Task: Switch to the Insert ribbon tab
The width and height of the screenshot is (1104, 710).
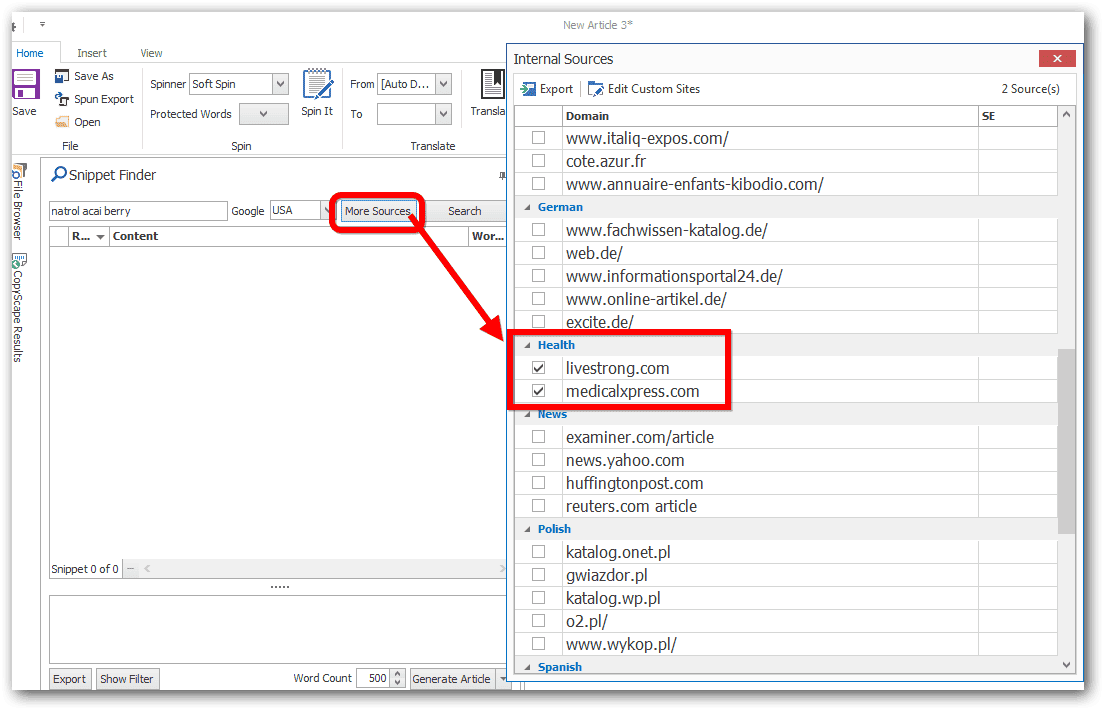Action: pos(92,53)
